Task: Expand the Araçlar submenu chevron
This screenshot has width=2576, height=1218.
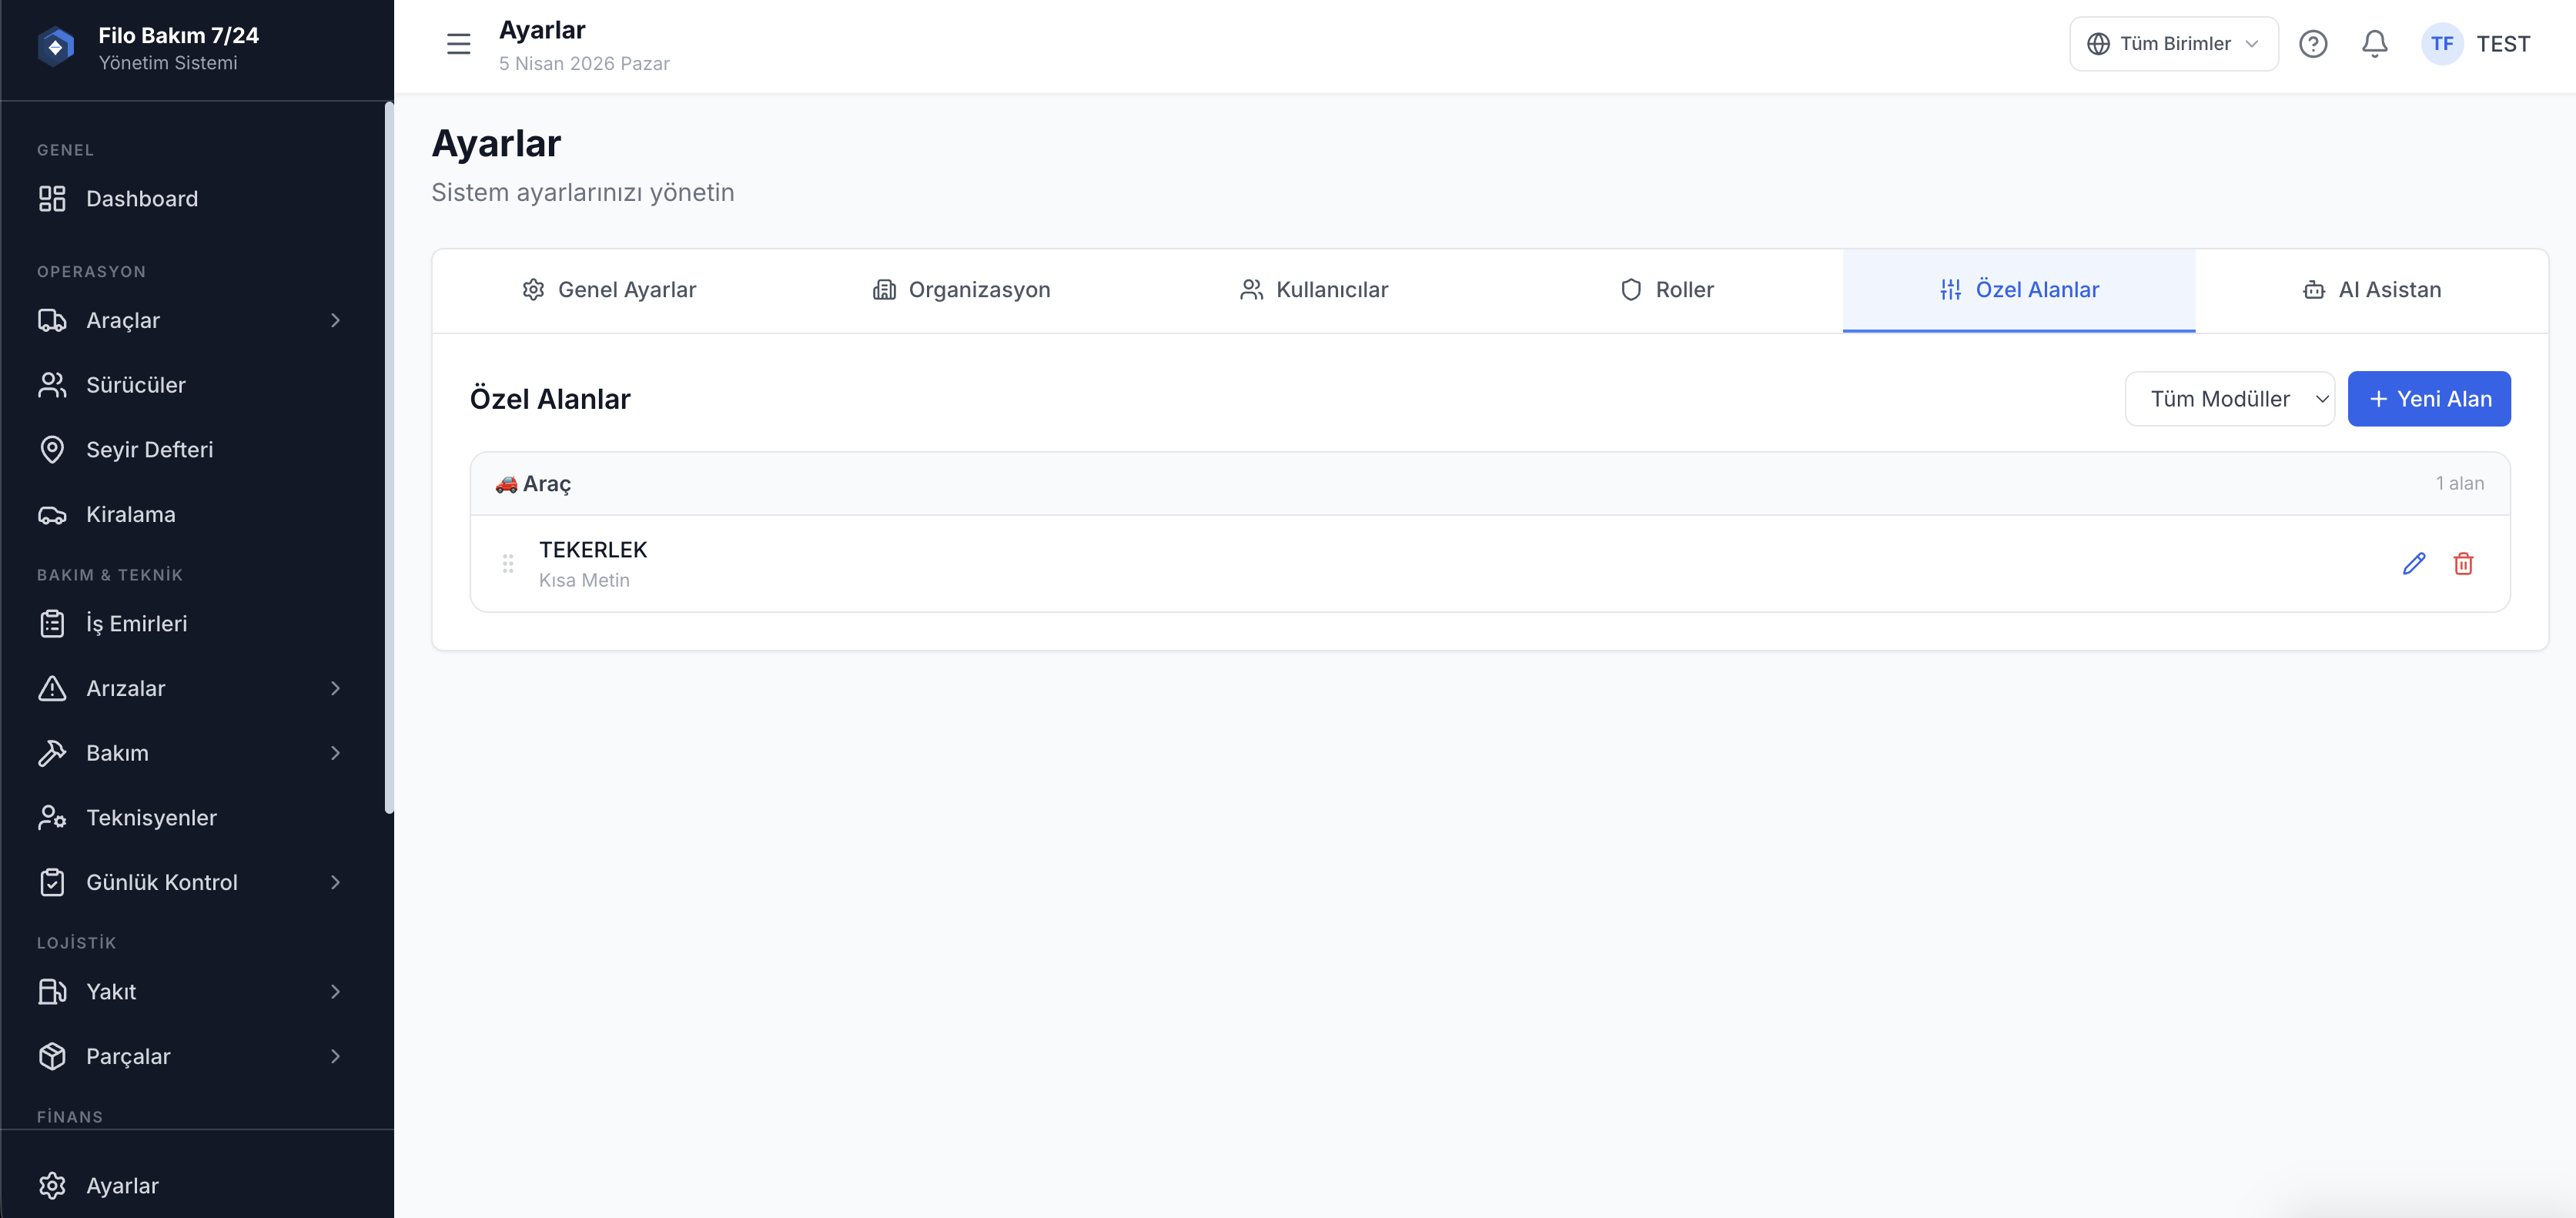Action: pyautogui.click(x=336, y=321)
